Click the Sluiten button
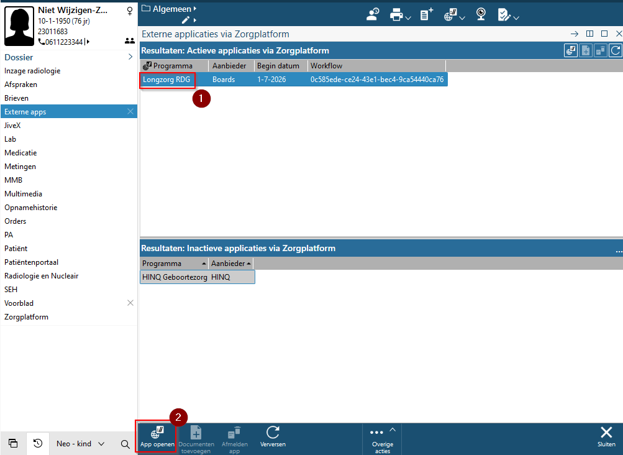 [x=606, y=437]
